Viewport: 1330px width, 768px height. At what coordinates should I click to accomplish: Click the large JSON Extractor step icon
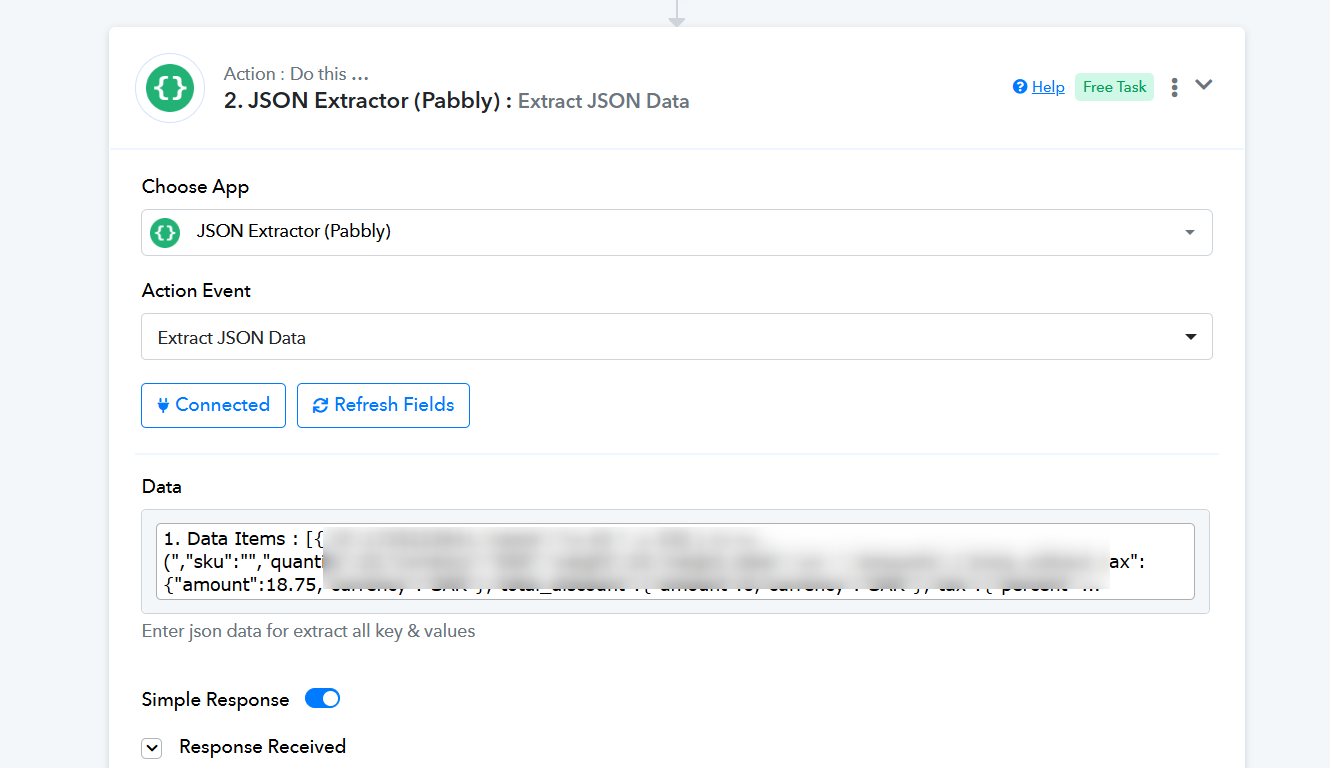point(170,88)
